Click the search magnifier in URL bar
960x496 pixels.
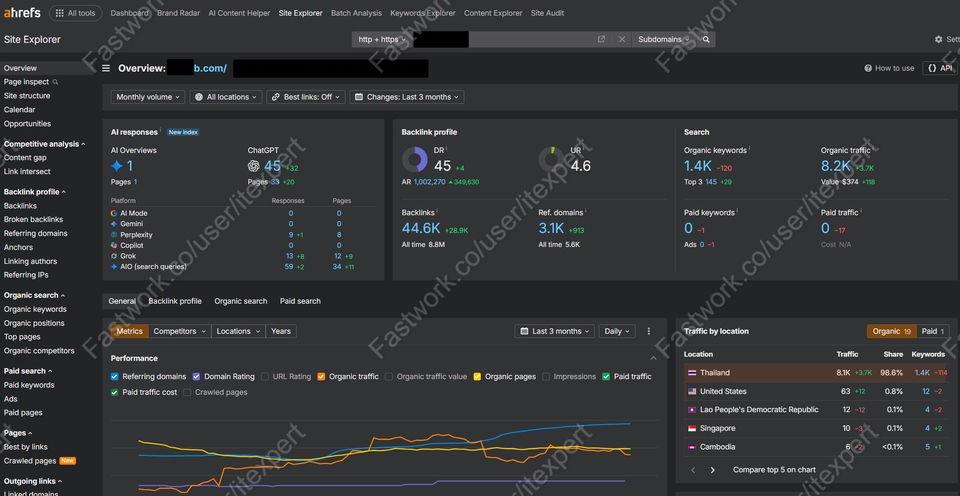click(706, 39)
